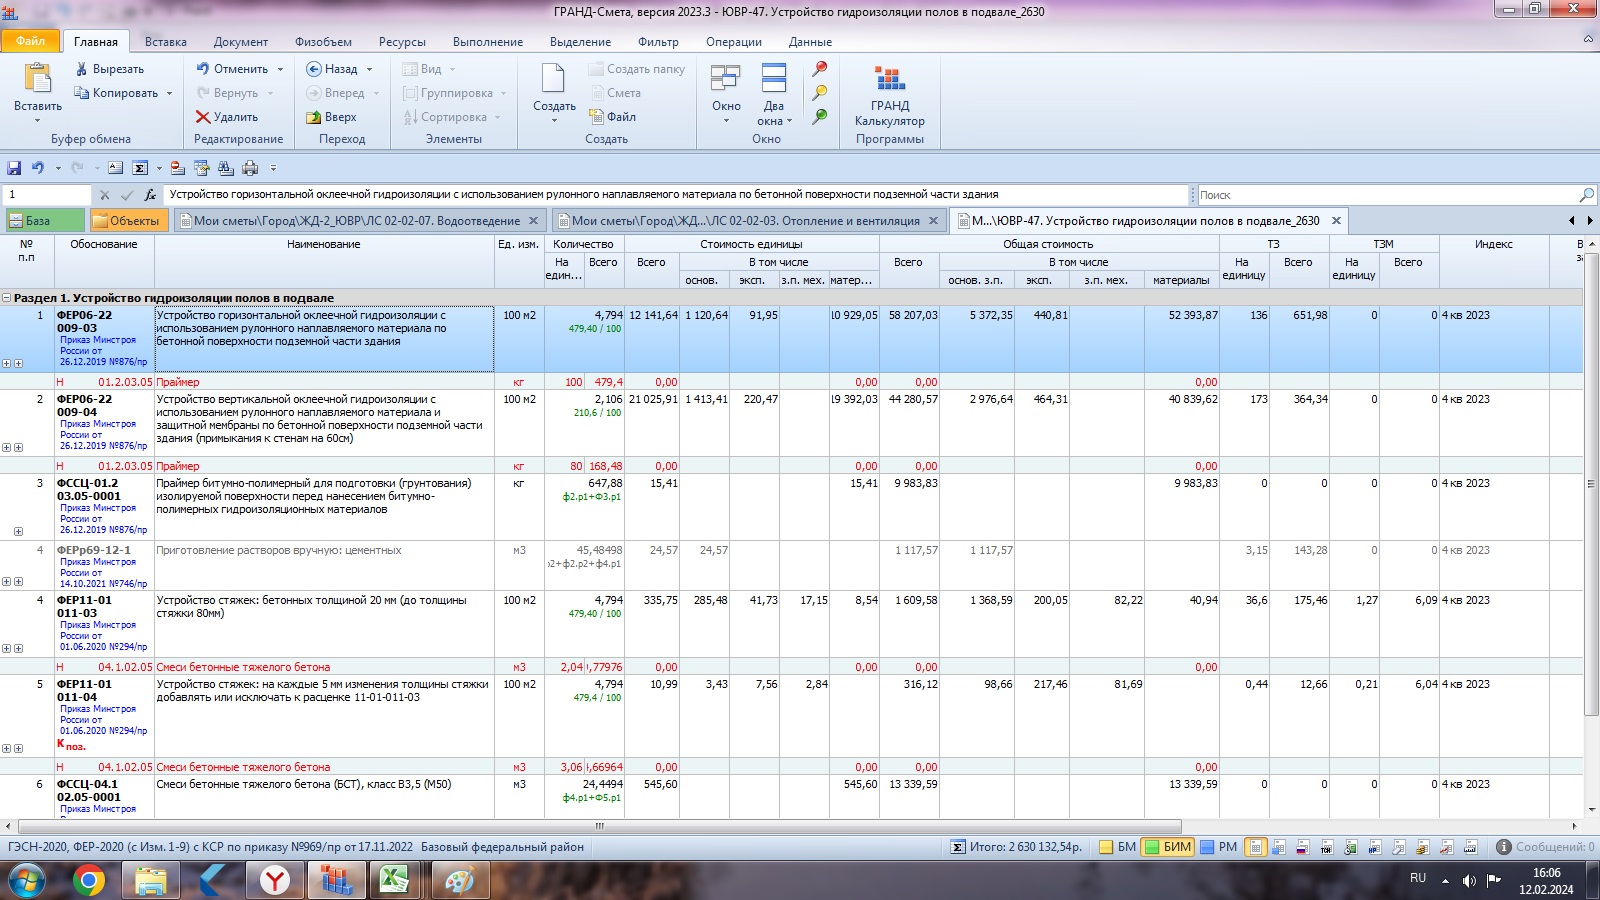This screenshot has width=1600, height=900.
Task: Launch Excel from the taskbar
Action: coord(394,880)
